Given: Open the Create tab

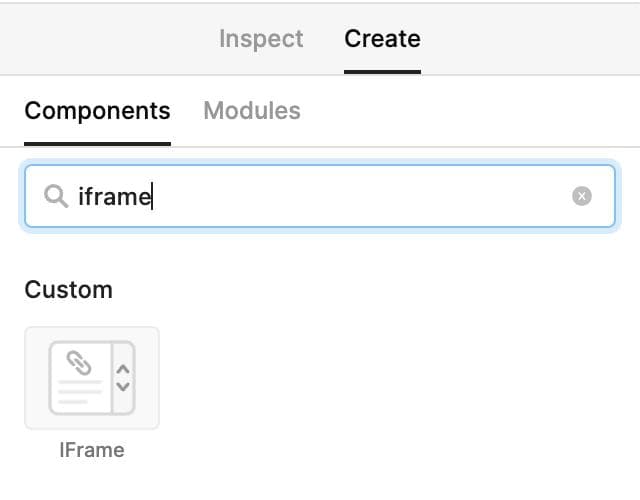Looking at the screenshot, I should tap(382, 39).
